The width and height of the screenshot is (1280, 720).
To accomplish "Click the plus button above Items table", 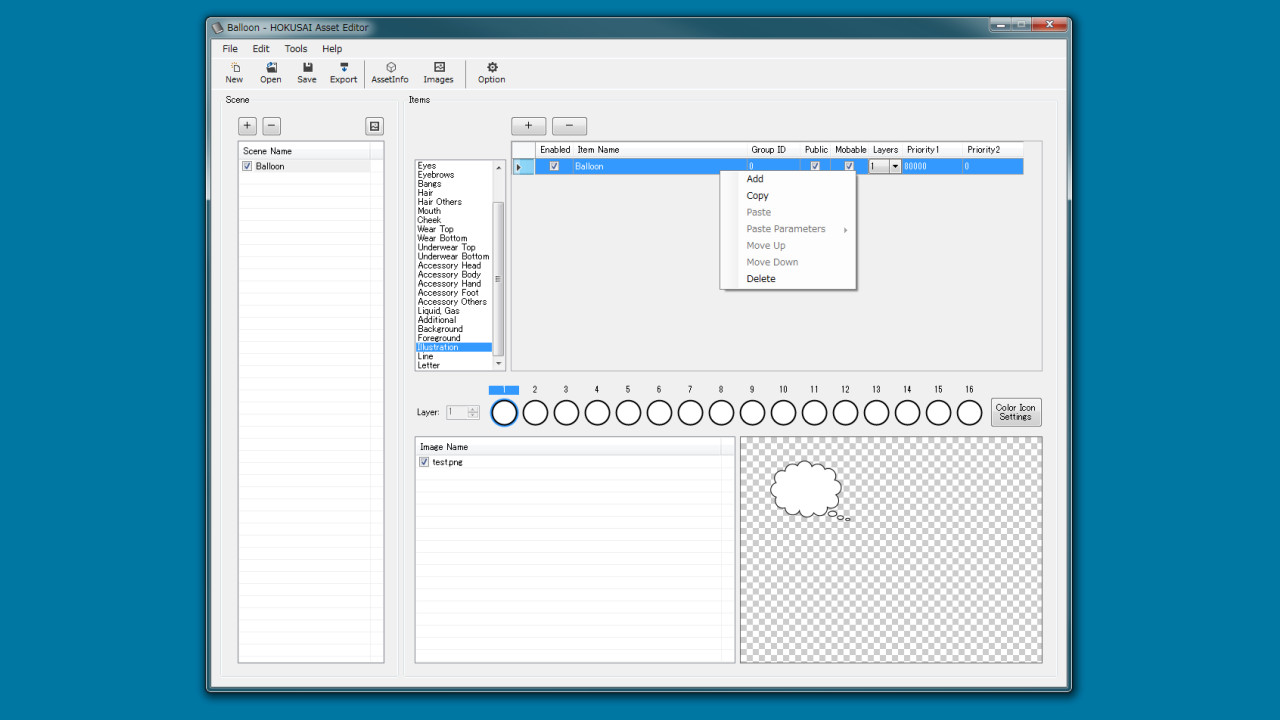I will tap(528, 126).
